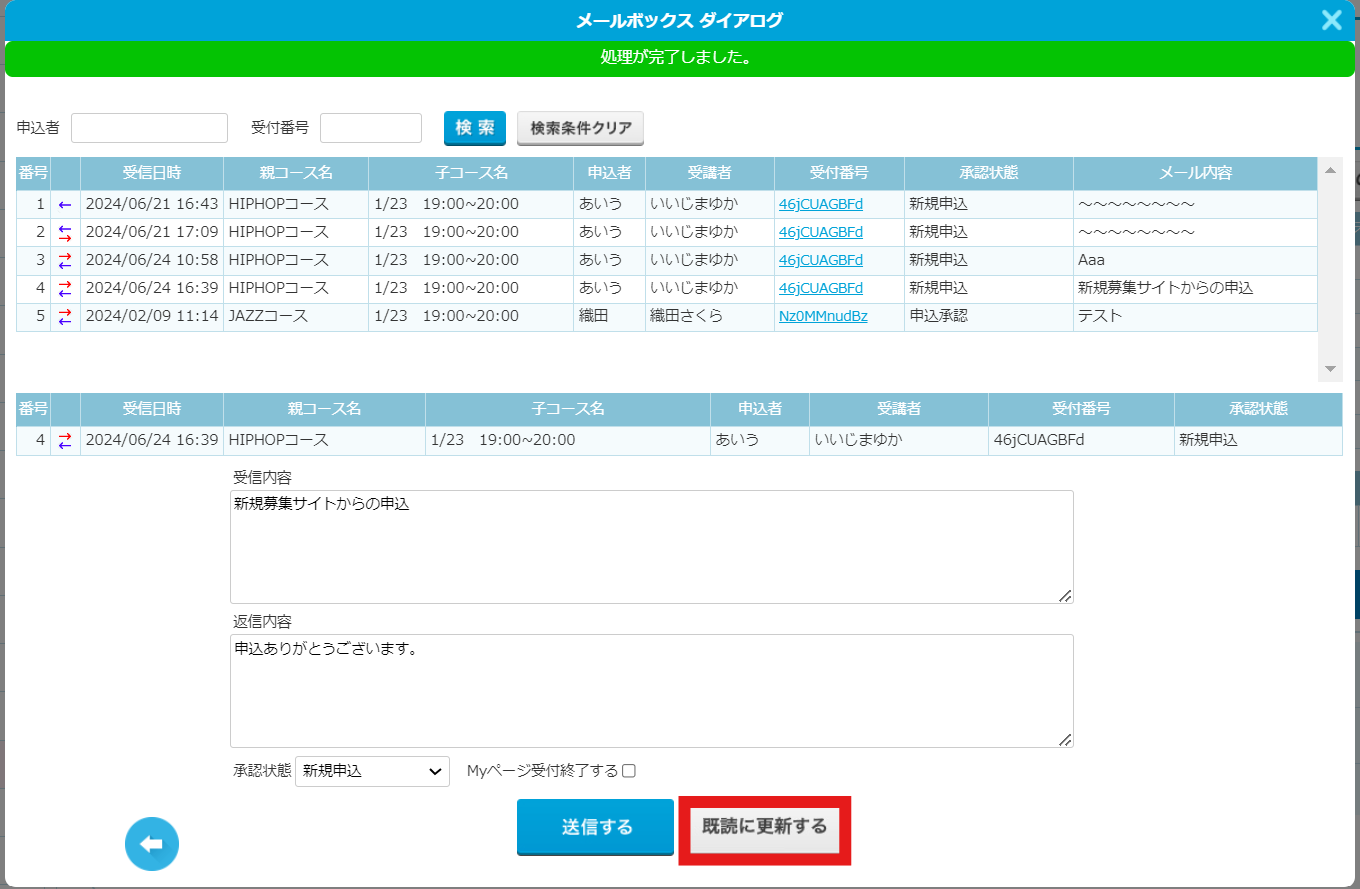
Task: Click scrollbar down arrow of mail list
Action: point(1330,369)
